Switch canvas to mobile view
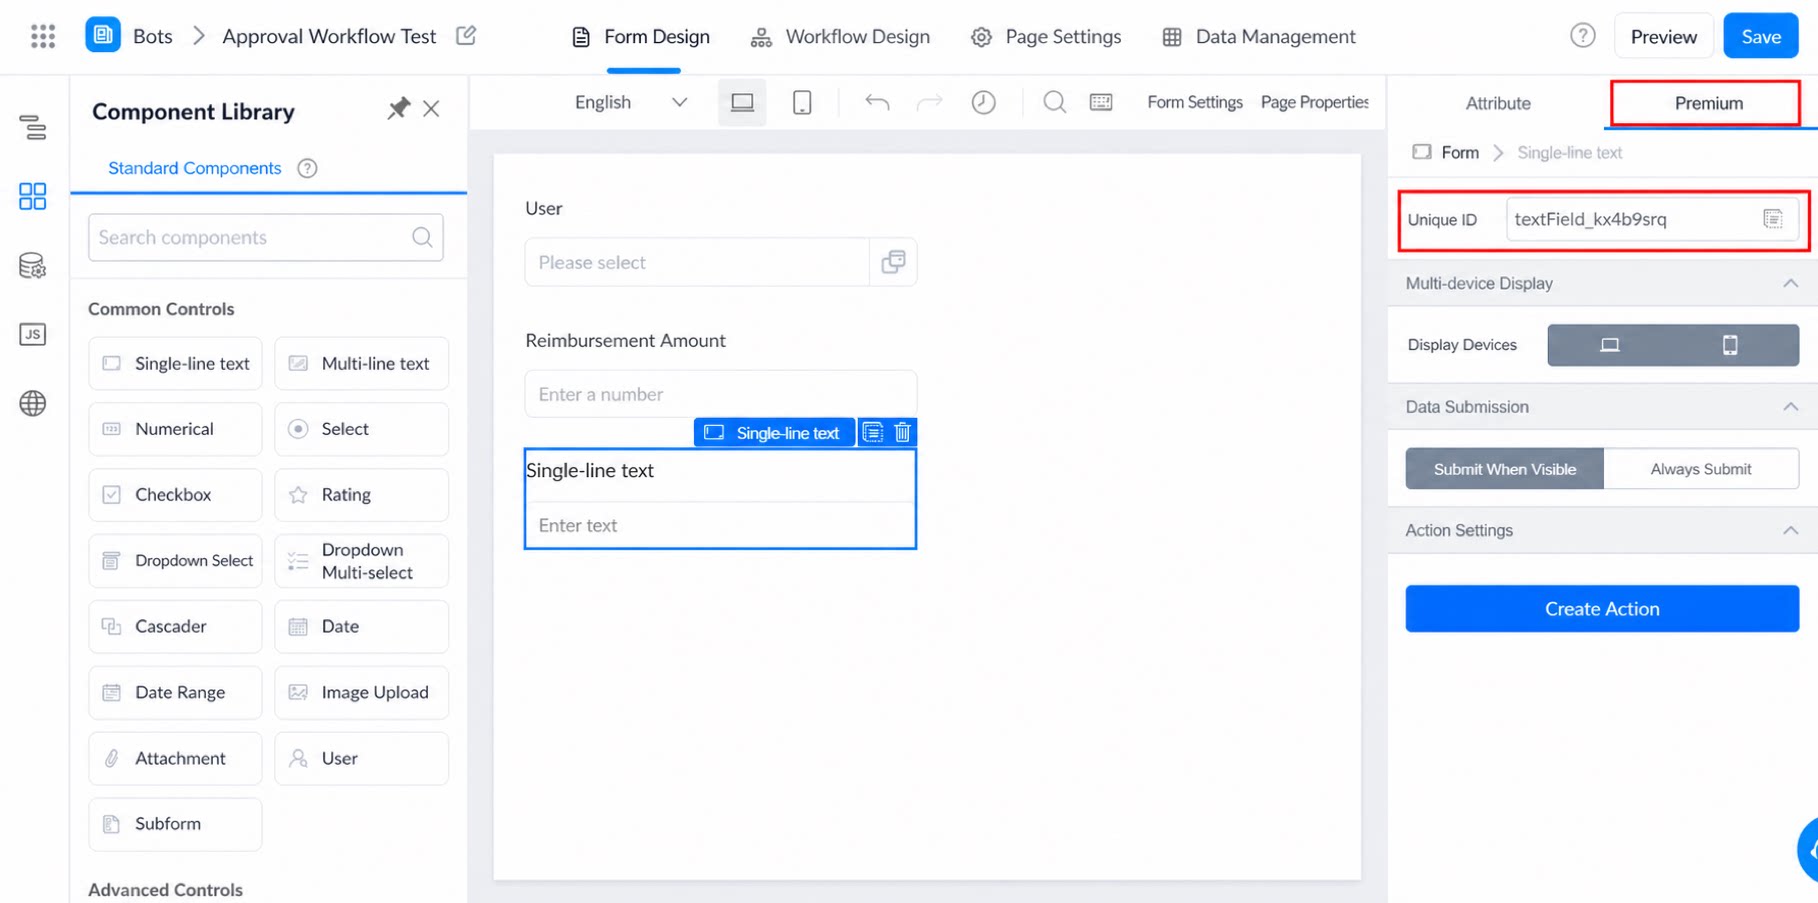Screen dimensions: 1818x903 [802, 102]
